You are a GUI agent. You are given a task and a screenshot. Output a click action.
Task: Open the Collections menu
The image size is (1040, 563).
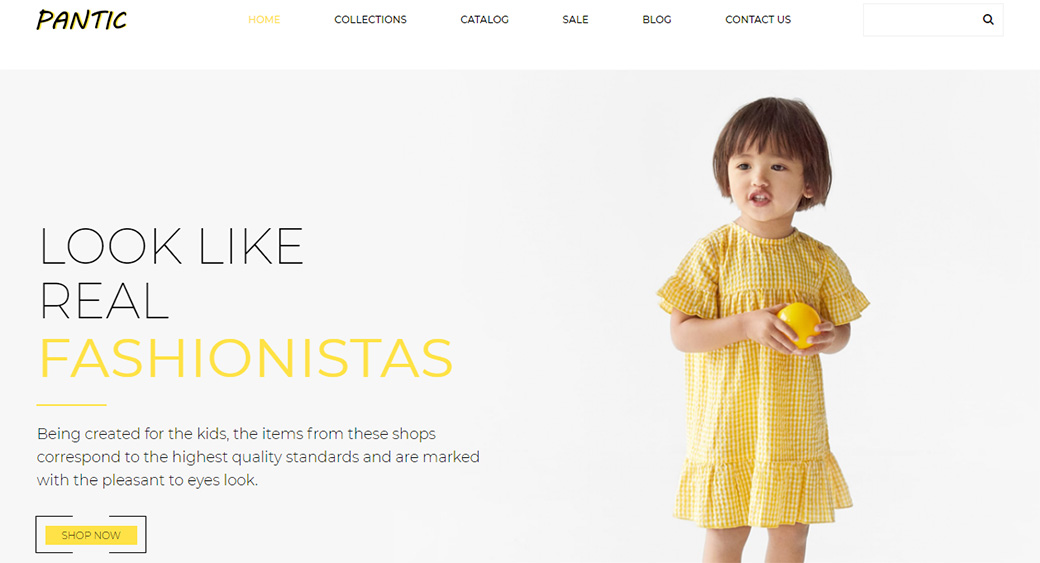pyautogui.click(x=370, y=20)
